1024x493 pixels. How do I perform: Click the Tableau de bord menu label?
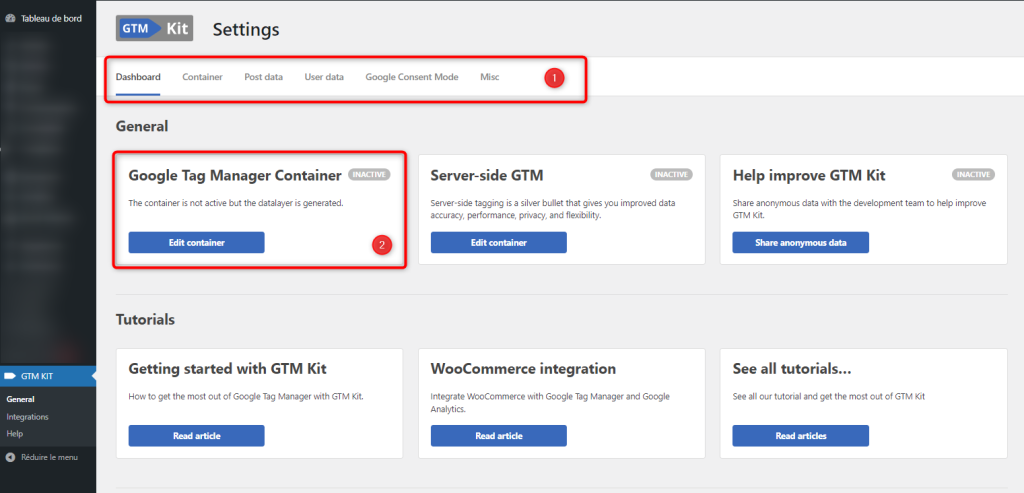point(52,18)
